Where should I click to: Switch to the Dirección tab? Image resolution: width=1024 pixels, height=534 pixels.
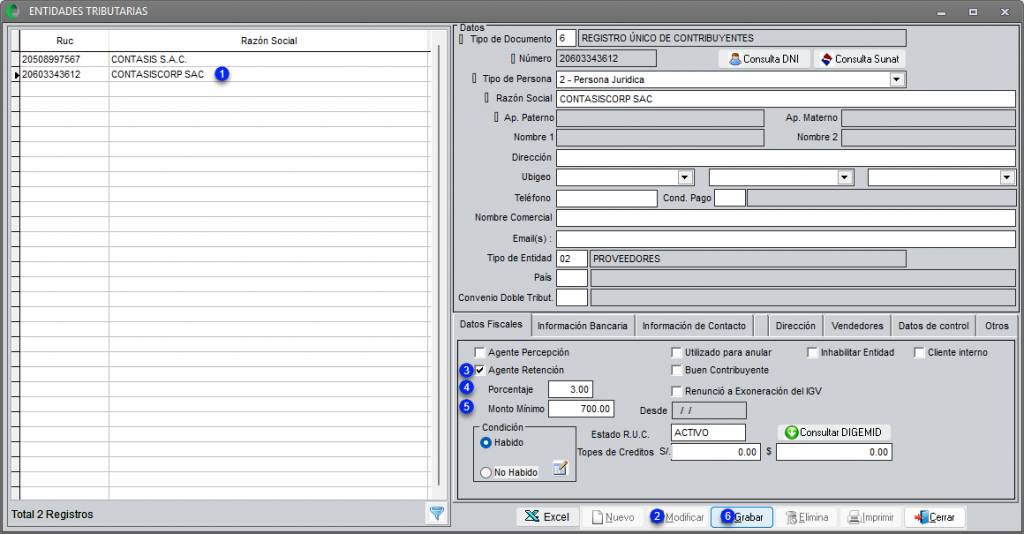(795, 326)
